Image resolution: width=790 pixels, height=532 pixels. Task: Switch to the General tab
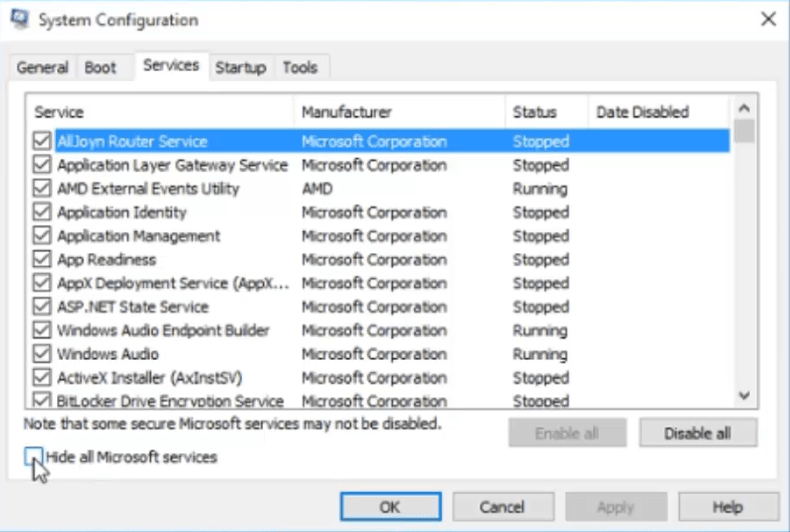click(x=43, y=68)
